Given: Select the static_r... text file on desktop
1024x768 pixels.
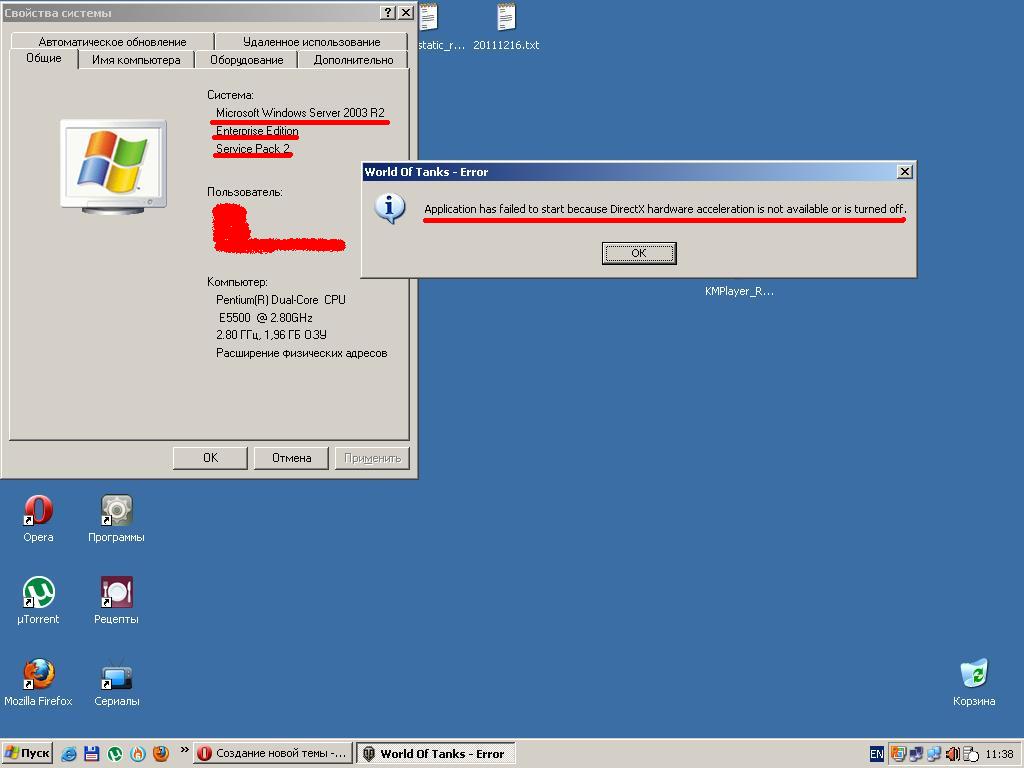Looking at the screenshot, I should coord(438,27).
